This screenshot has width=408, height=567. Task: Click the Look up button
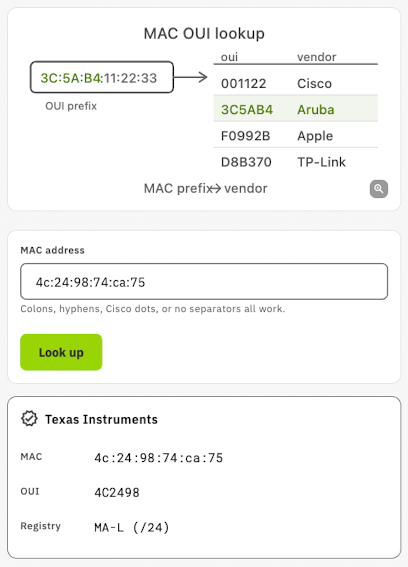coord(61,352)
